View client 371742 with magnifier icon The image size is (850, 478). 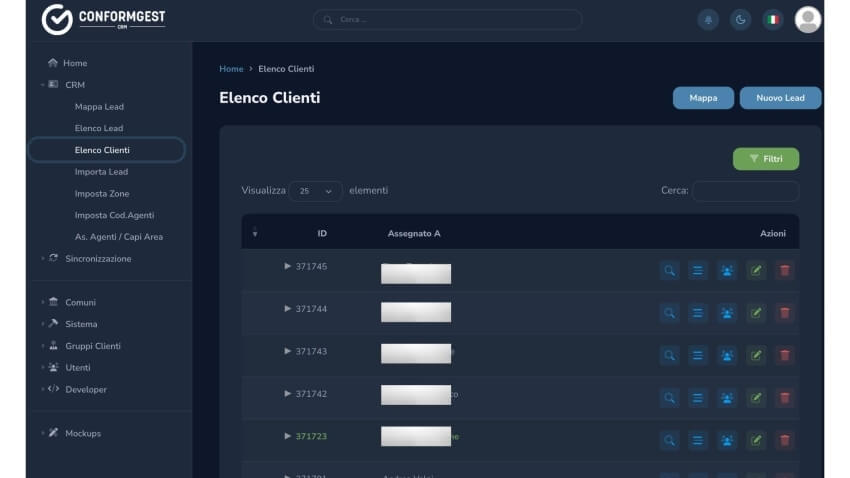(x=669, y=398)
